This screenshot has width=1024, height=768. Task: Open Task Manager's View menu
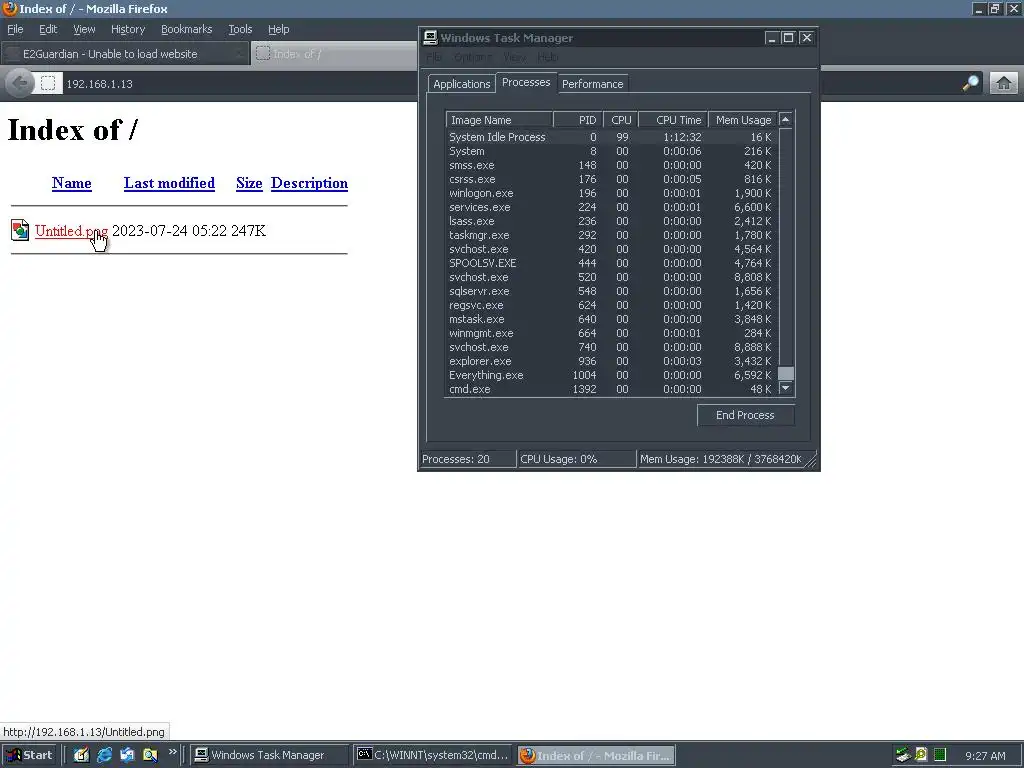[x=514, y=57]
